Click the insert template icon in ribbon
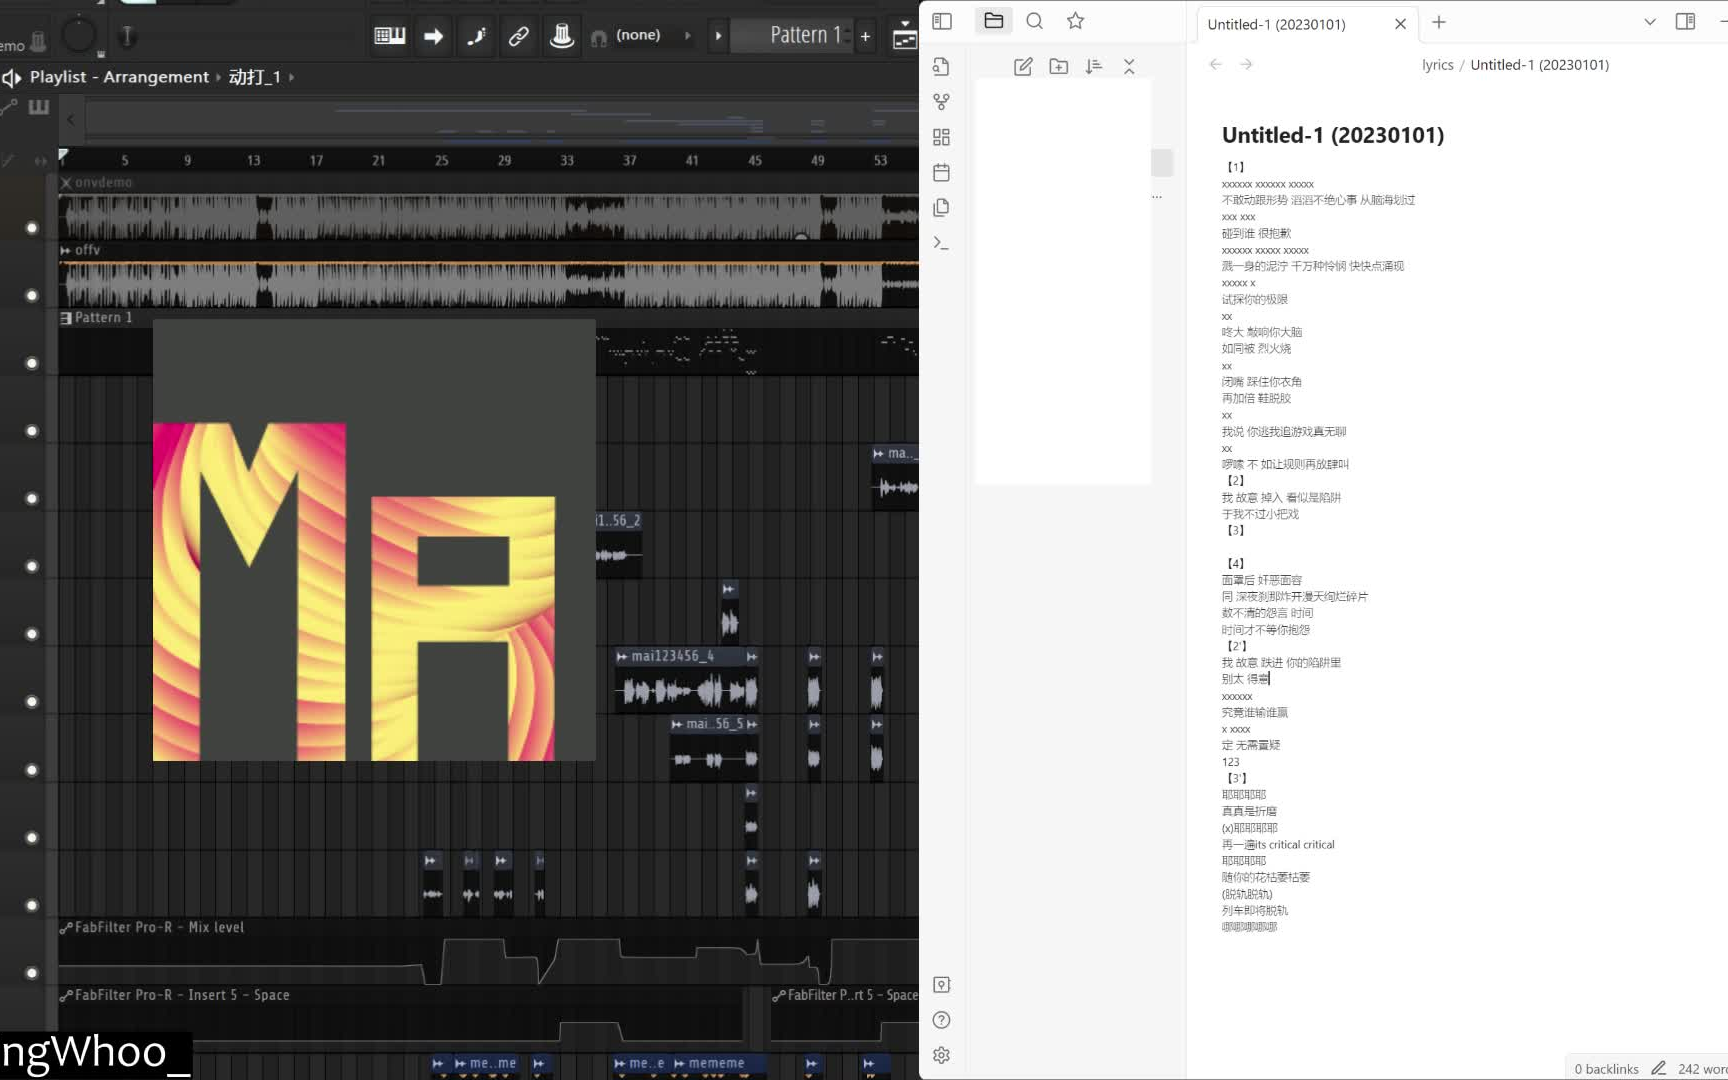Viewport: 1728px width, 1080px height. click(x=941, y=207)
